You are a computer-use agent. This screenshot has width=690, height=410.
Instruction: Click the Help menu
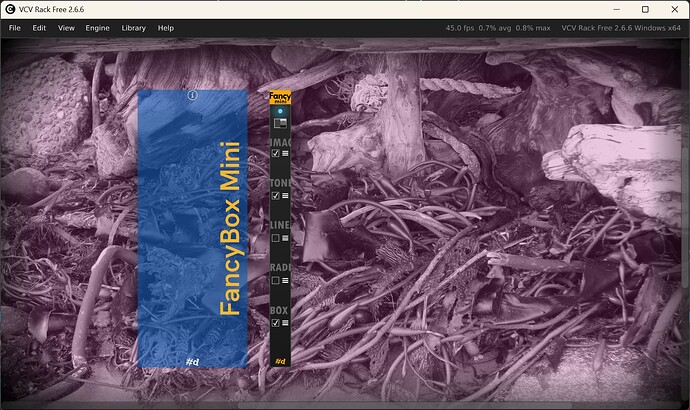click(x=166, y=28)
